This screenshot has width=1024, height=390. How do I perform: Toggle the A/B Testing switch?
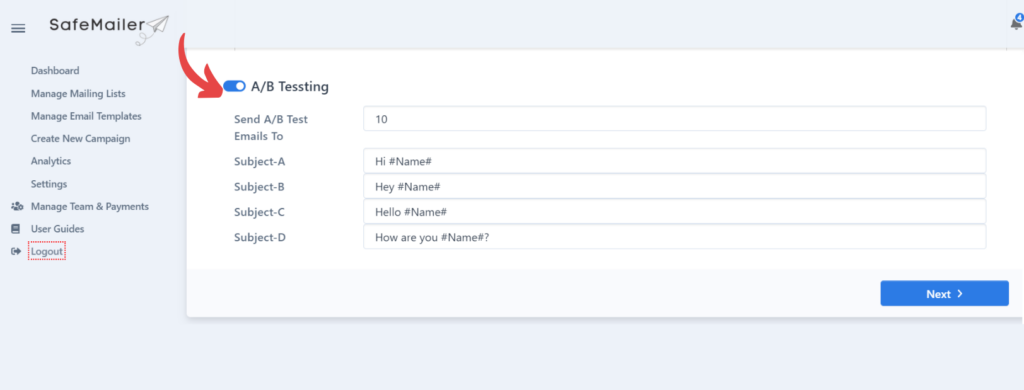coord(234,86)
